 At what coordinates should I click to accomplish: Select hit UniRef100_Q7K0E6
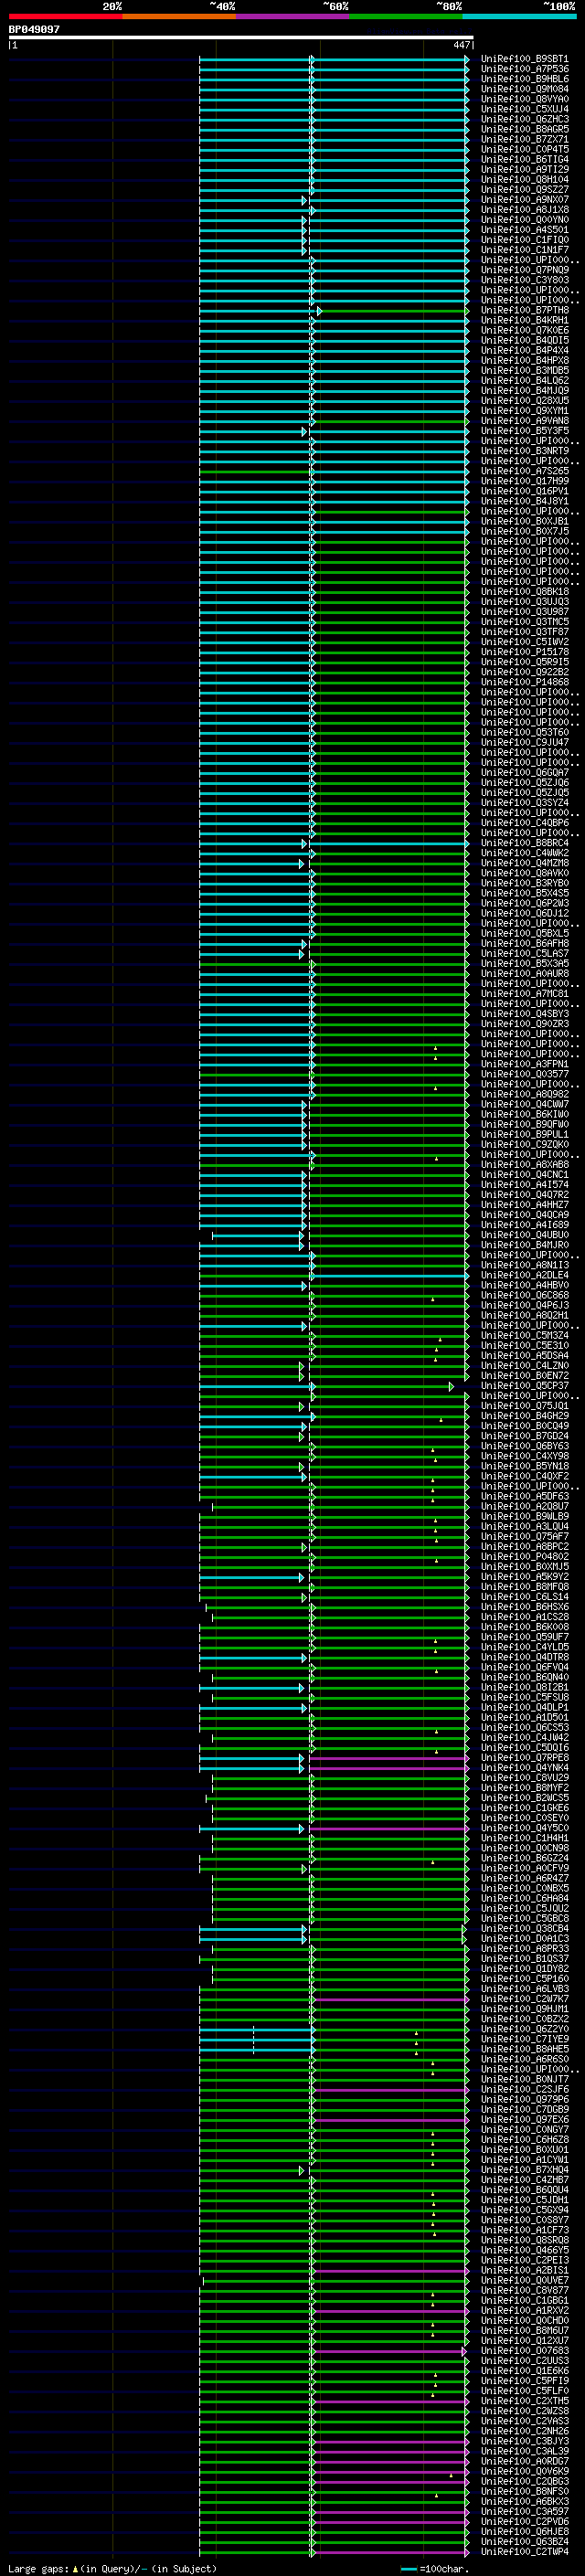pyautogui.click(x=525, y=330)
